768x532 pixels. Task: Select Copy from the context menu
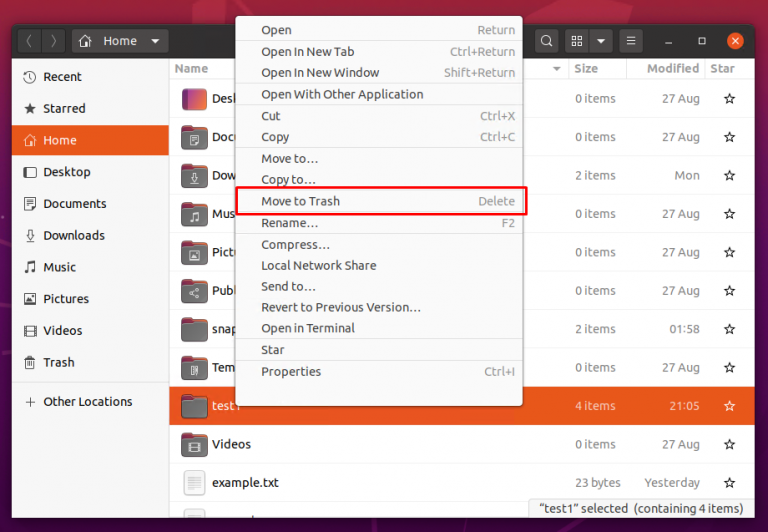379,137
